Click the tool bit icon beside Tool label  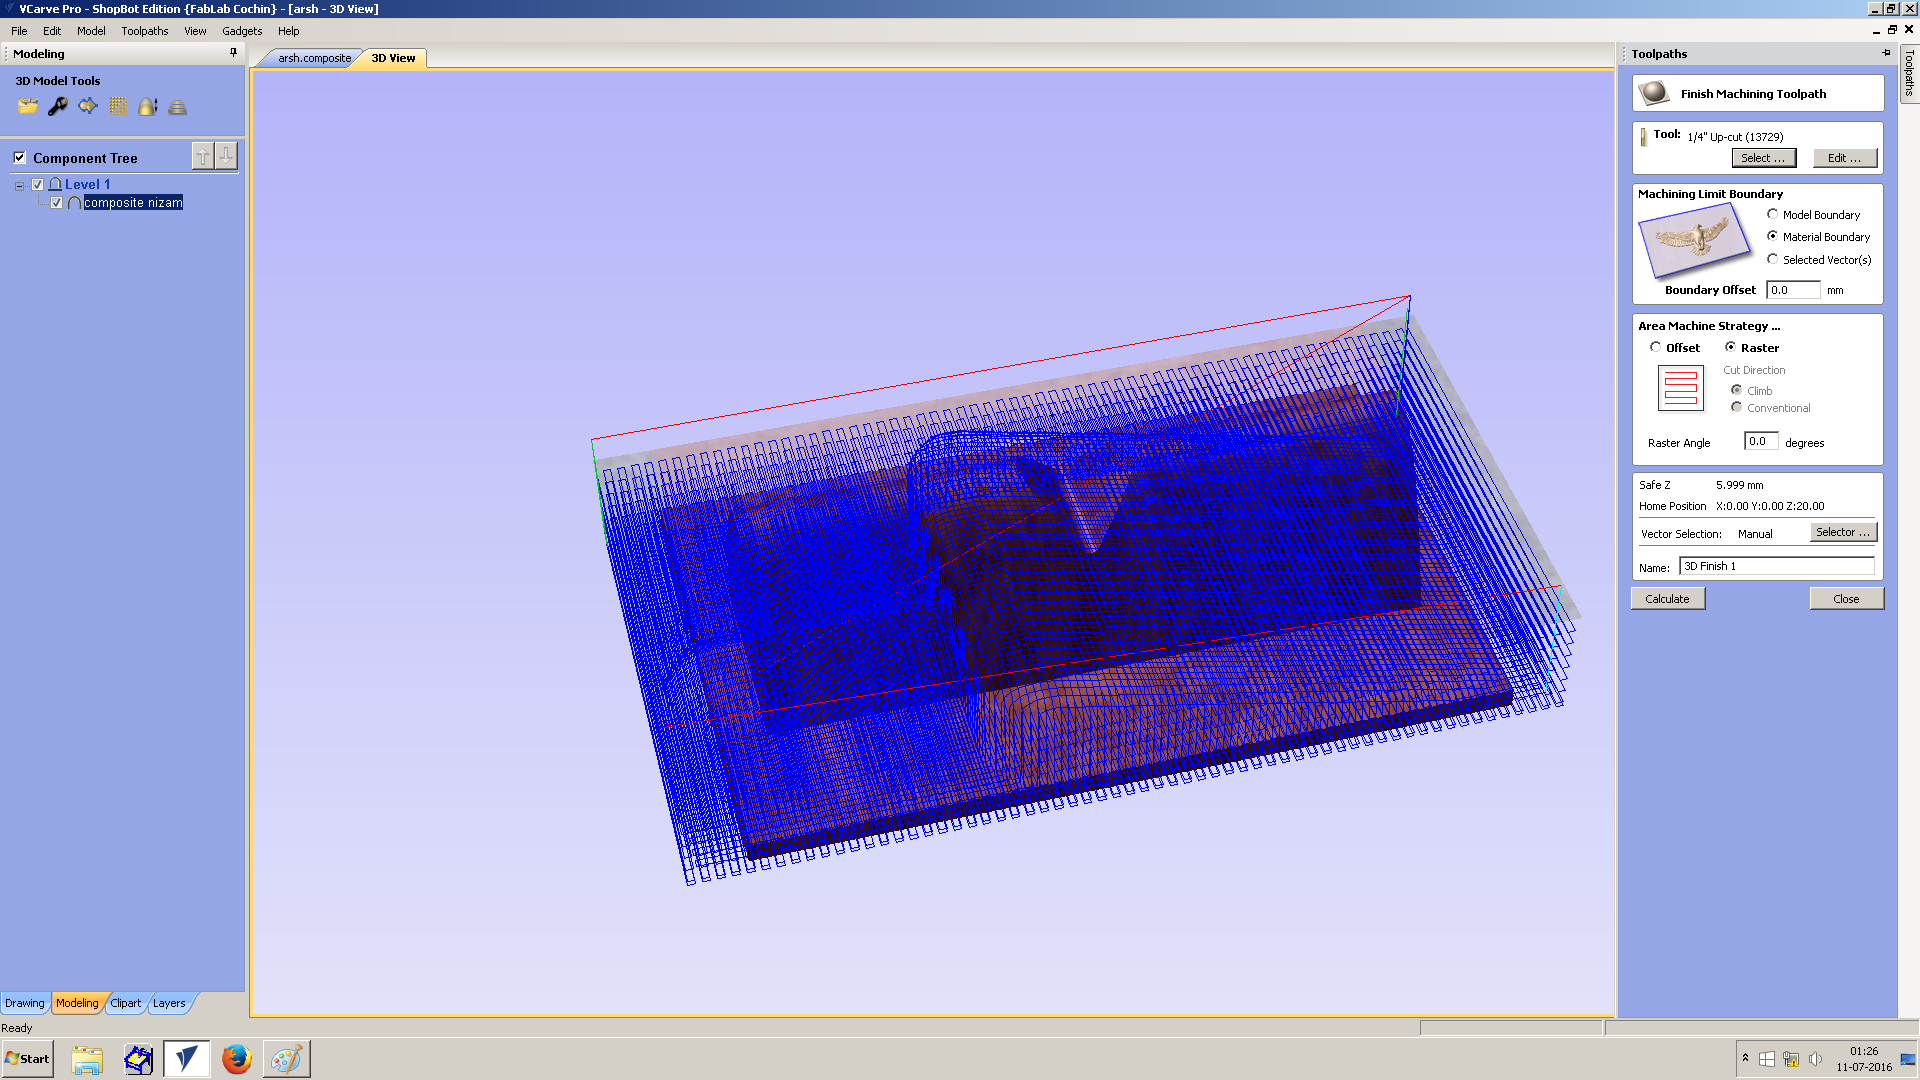1643,137
